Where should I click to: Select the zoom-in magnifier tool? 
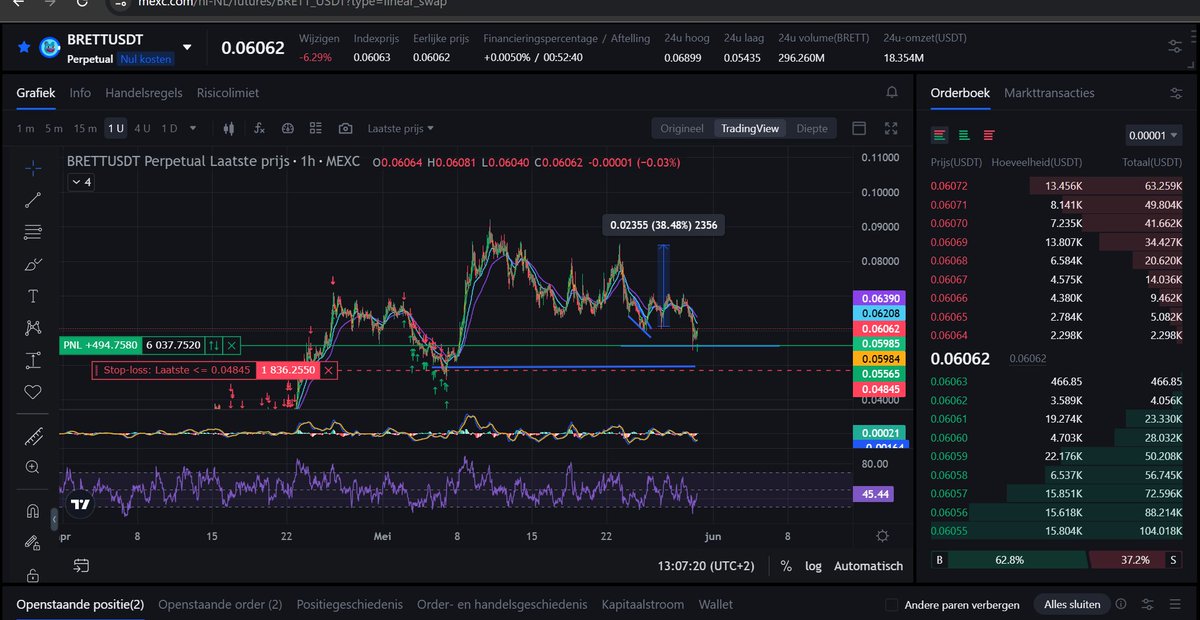(33, 467)
